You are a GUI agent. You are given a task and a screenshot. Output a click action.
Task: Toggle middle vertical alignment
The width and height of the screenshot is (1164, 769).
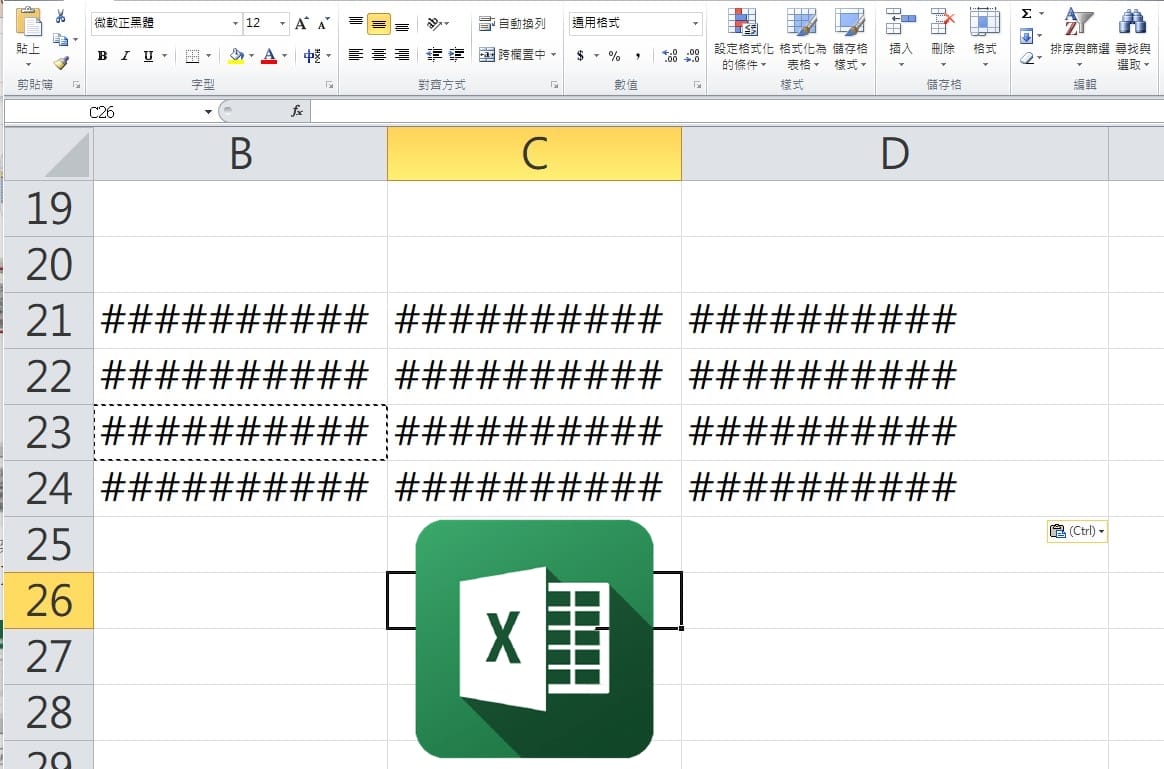[x=379, y=24]
